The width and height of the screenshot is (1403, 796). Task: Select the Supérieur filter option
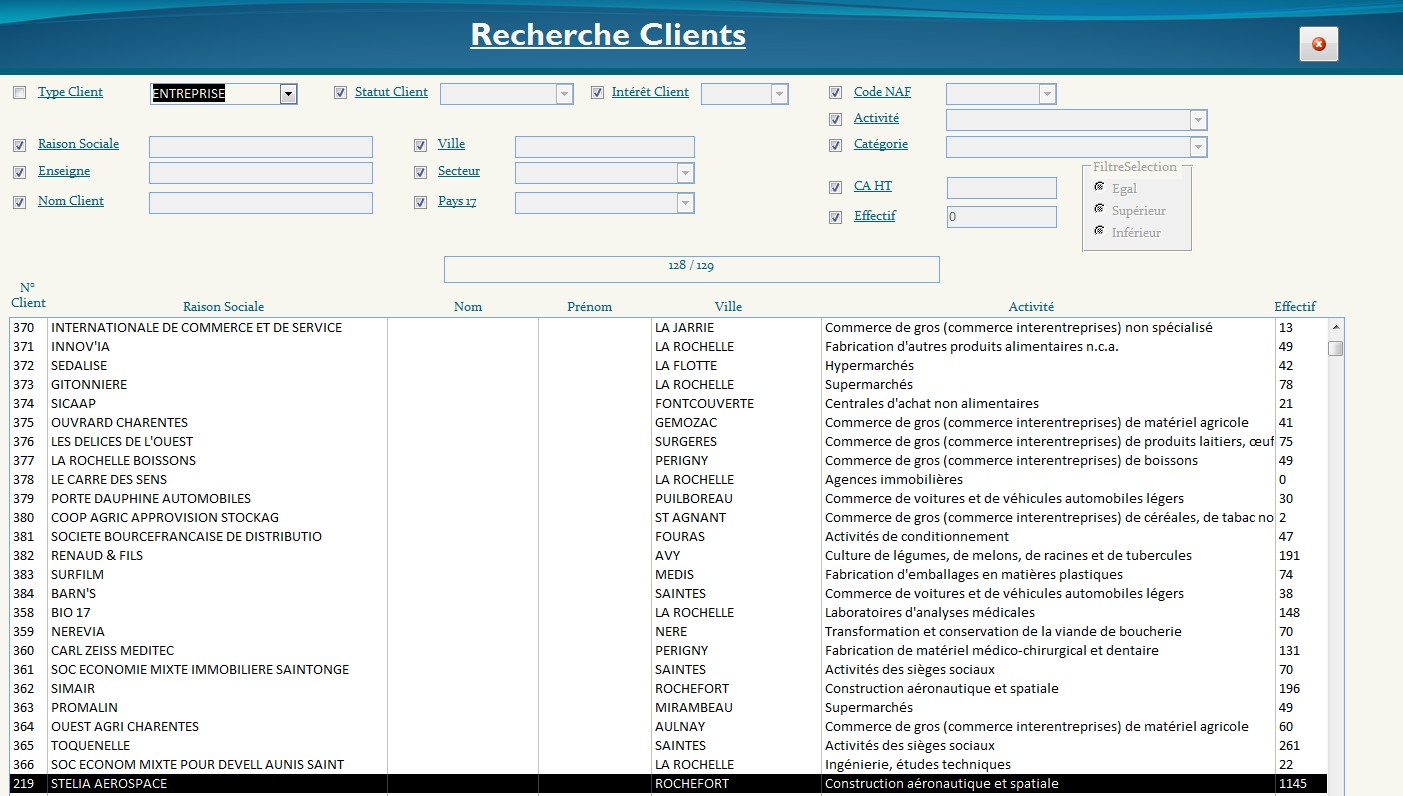coord(1099,209)
